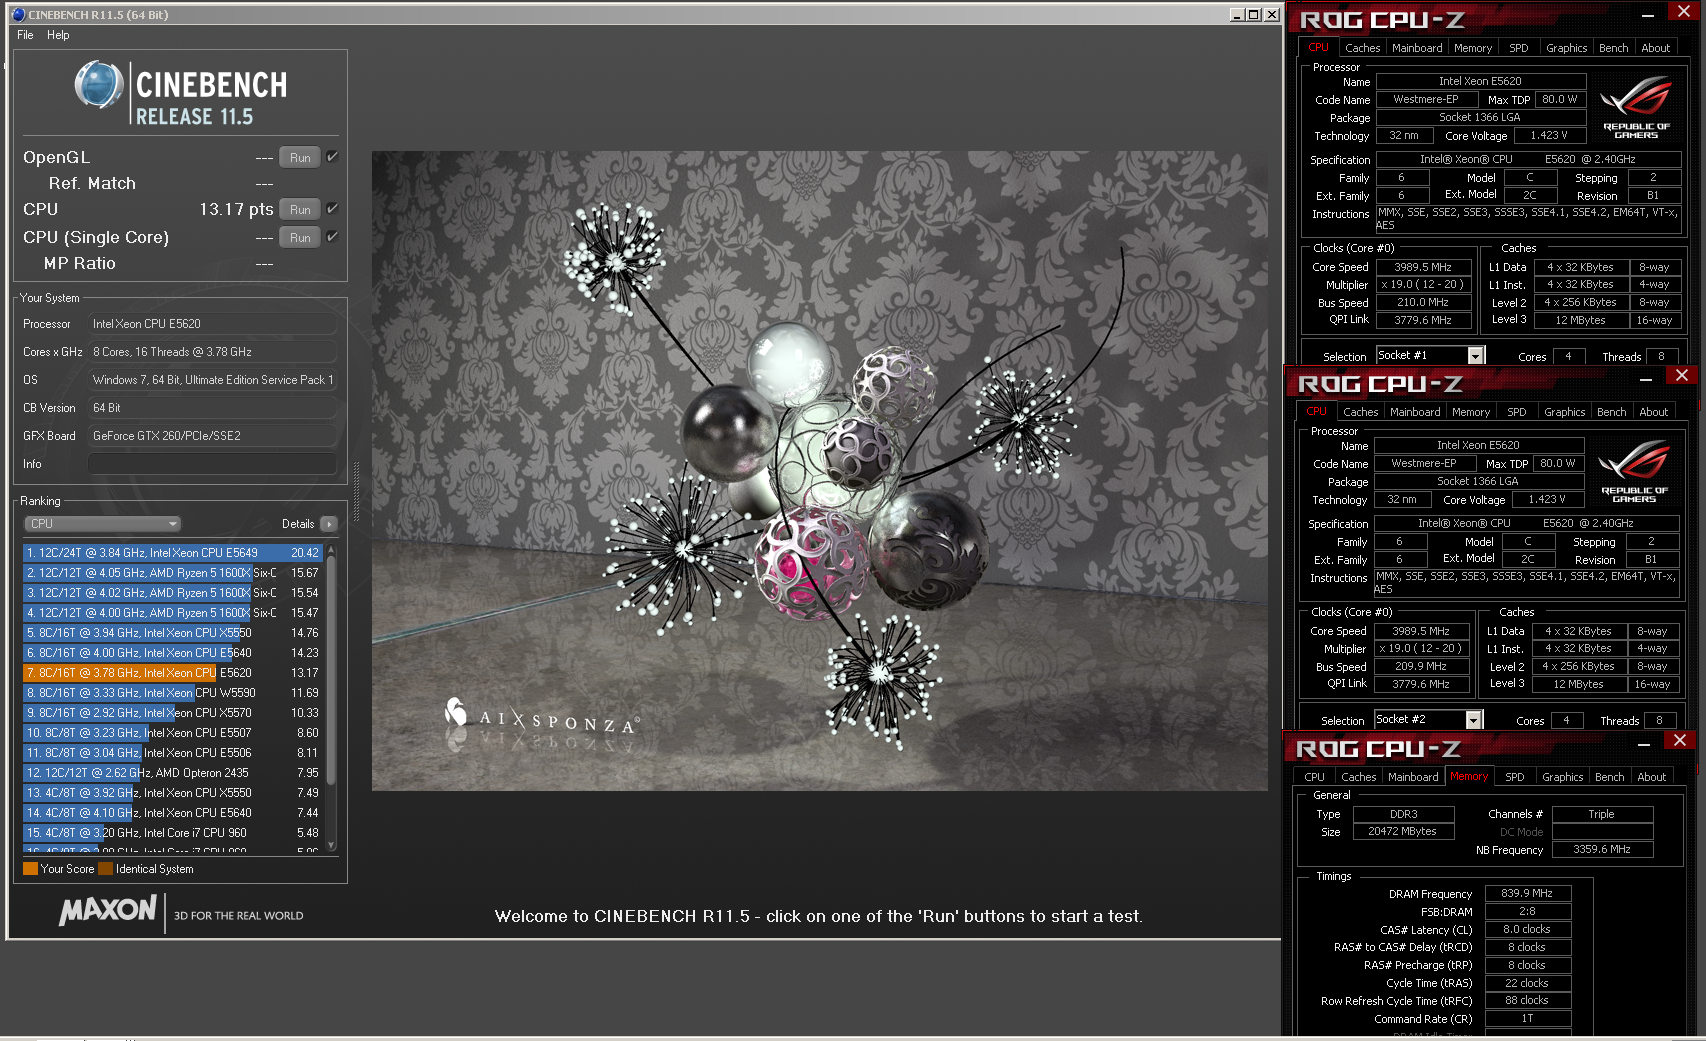Viewport: 1706px width, 1041px height.
Task: Open Bench tab in middle CPU-Z window
Action: [x=1611, y=412]
